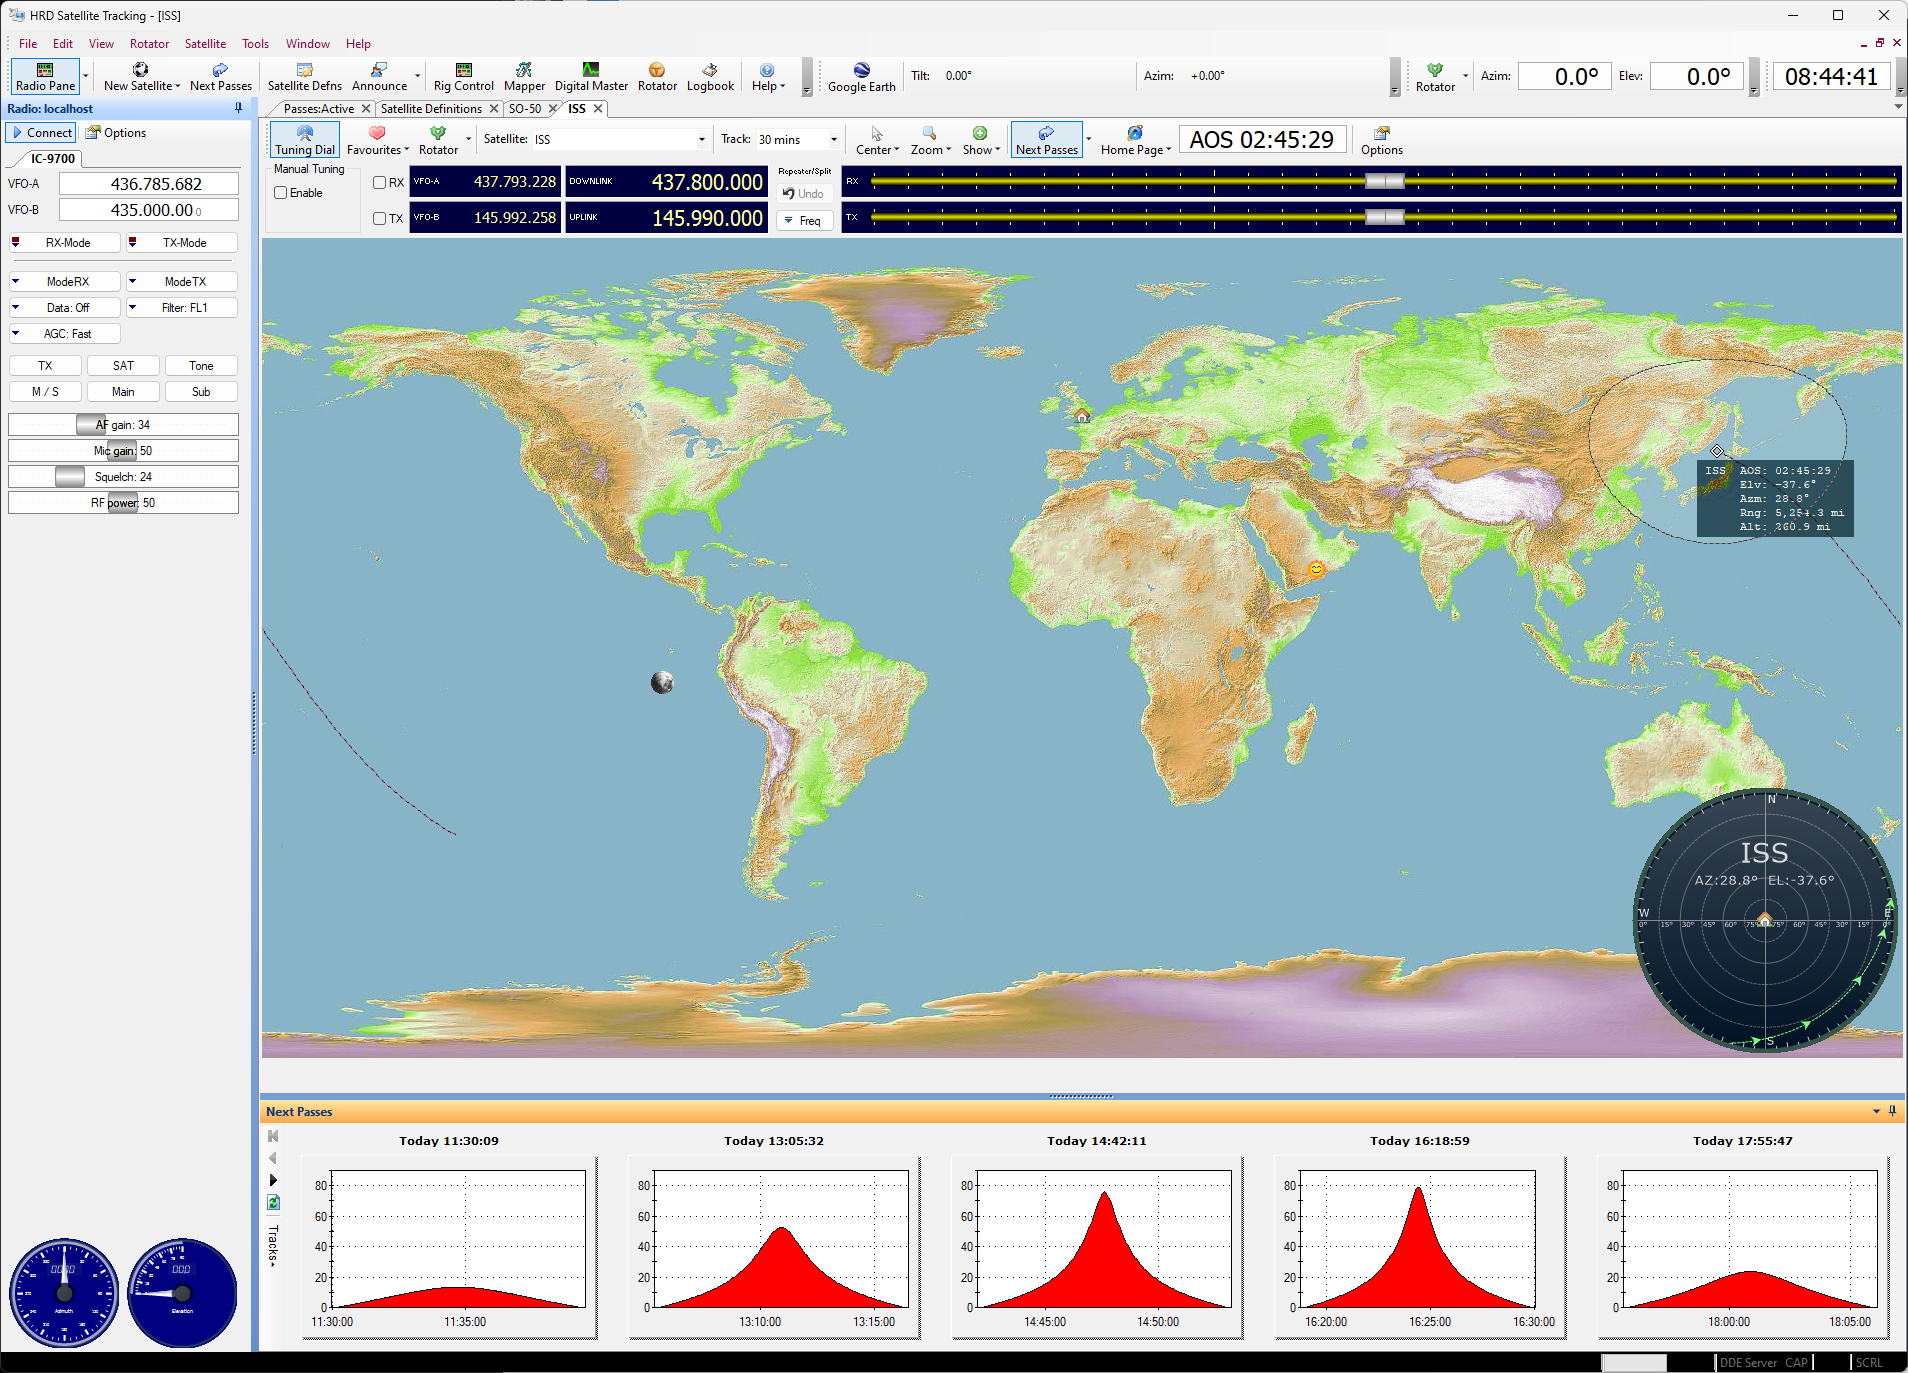Close the ISS tab
Screen dimensions: 1908x1373
598,109
